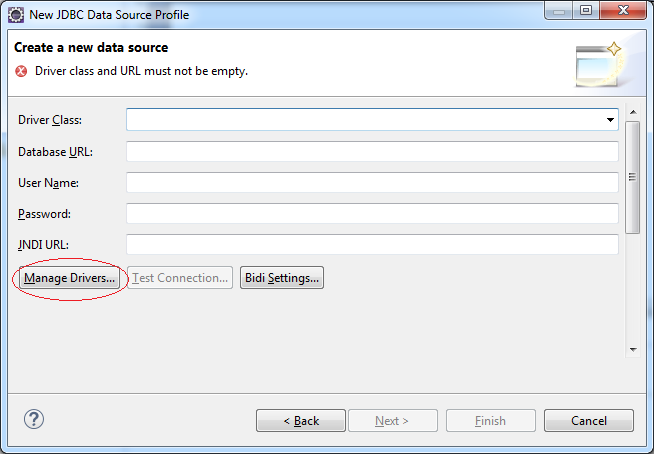Viewport: 654px width, 454px height.
Task: Click the Finish button
Action: point(491,421)
